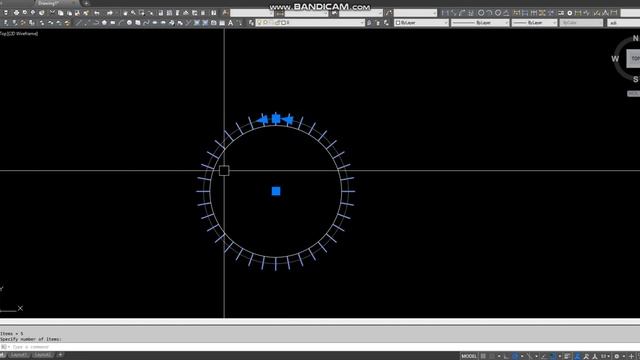Open the multileader style dropdown
The width and height of the screenshot is (640, 360).
415,13
